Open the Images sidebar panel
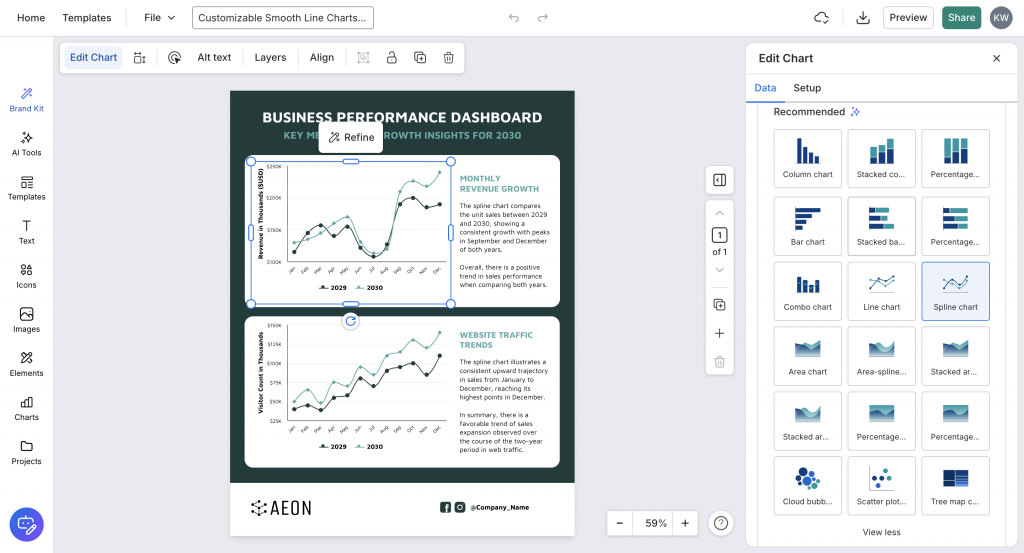This screenshot has height=553, width=1024. coord(26,321)
